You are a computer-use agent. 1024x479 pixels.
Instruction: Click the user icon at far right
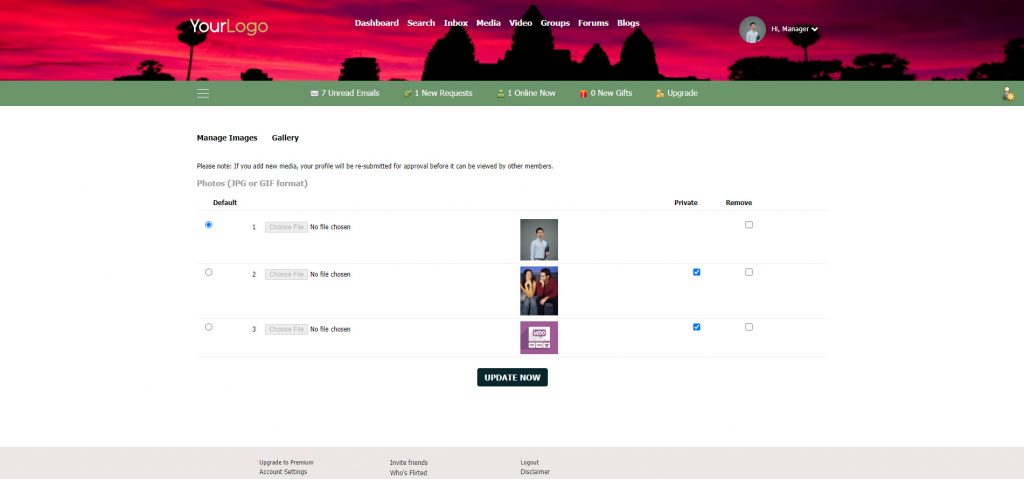point(1008,94)
